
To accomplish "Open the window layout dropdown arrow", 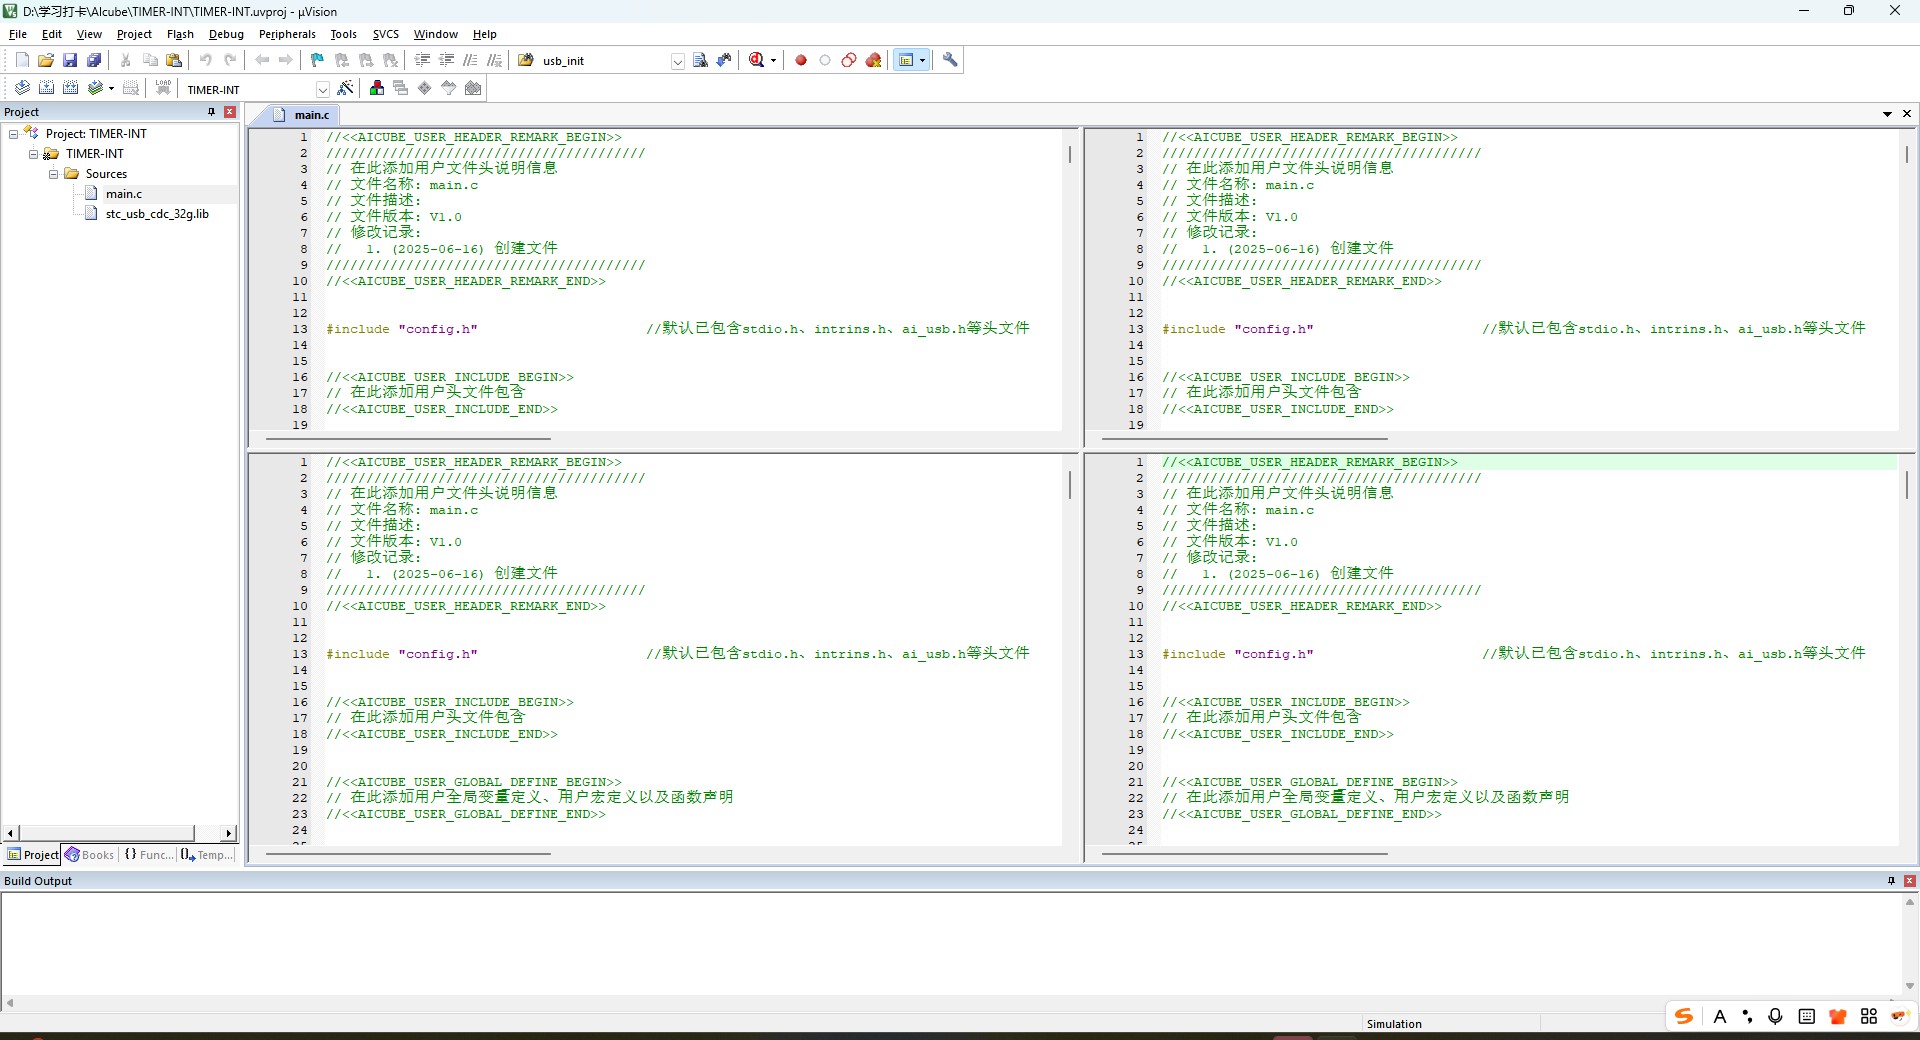I will (x=922, y=60).
